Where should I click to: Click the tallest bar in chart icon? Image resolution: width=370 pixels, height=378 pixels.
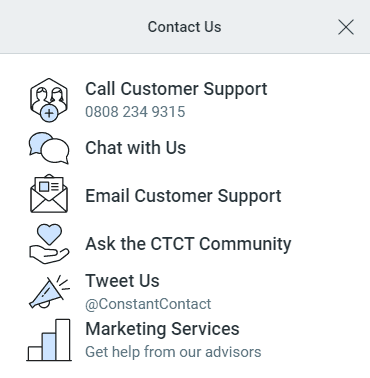(x=63, y=340)
